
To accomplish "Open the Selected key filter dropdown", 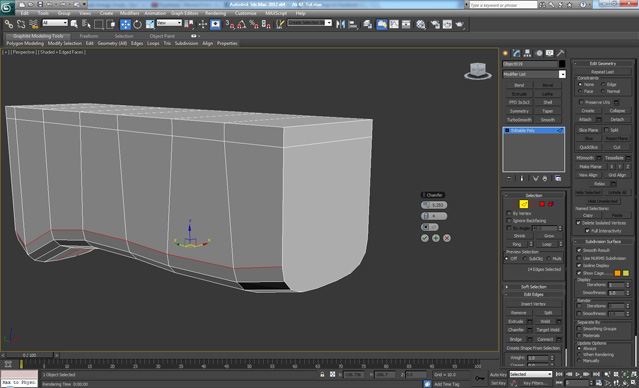I will click(531, 374).
